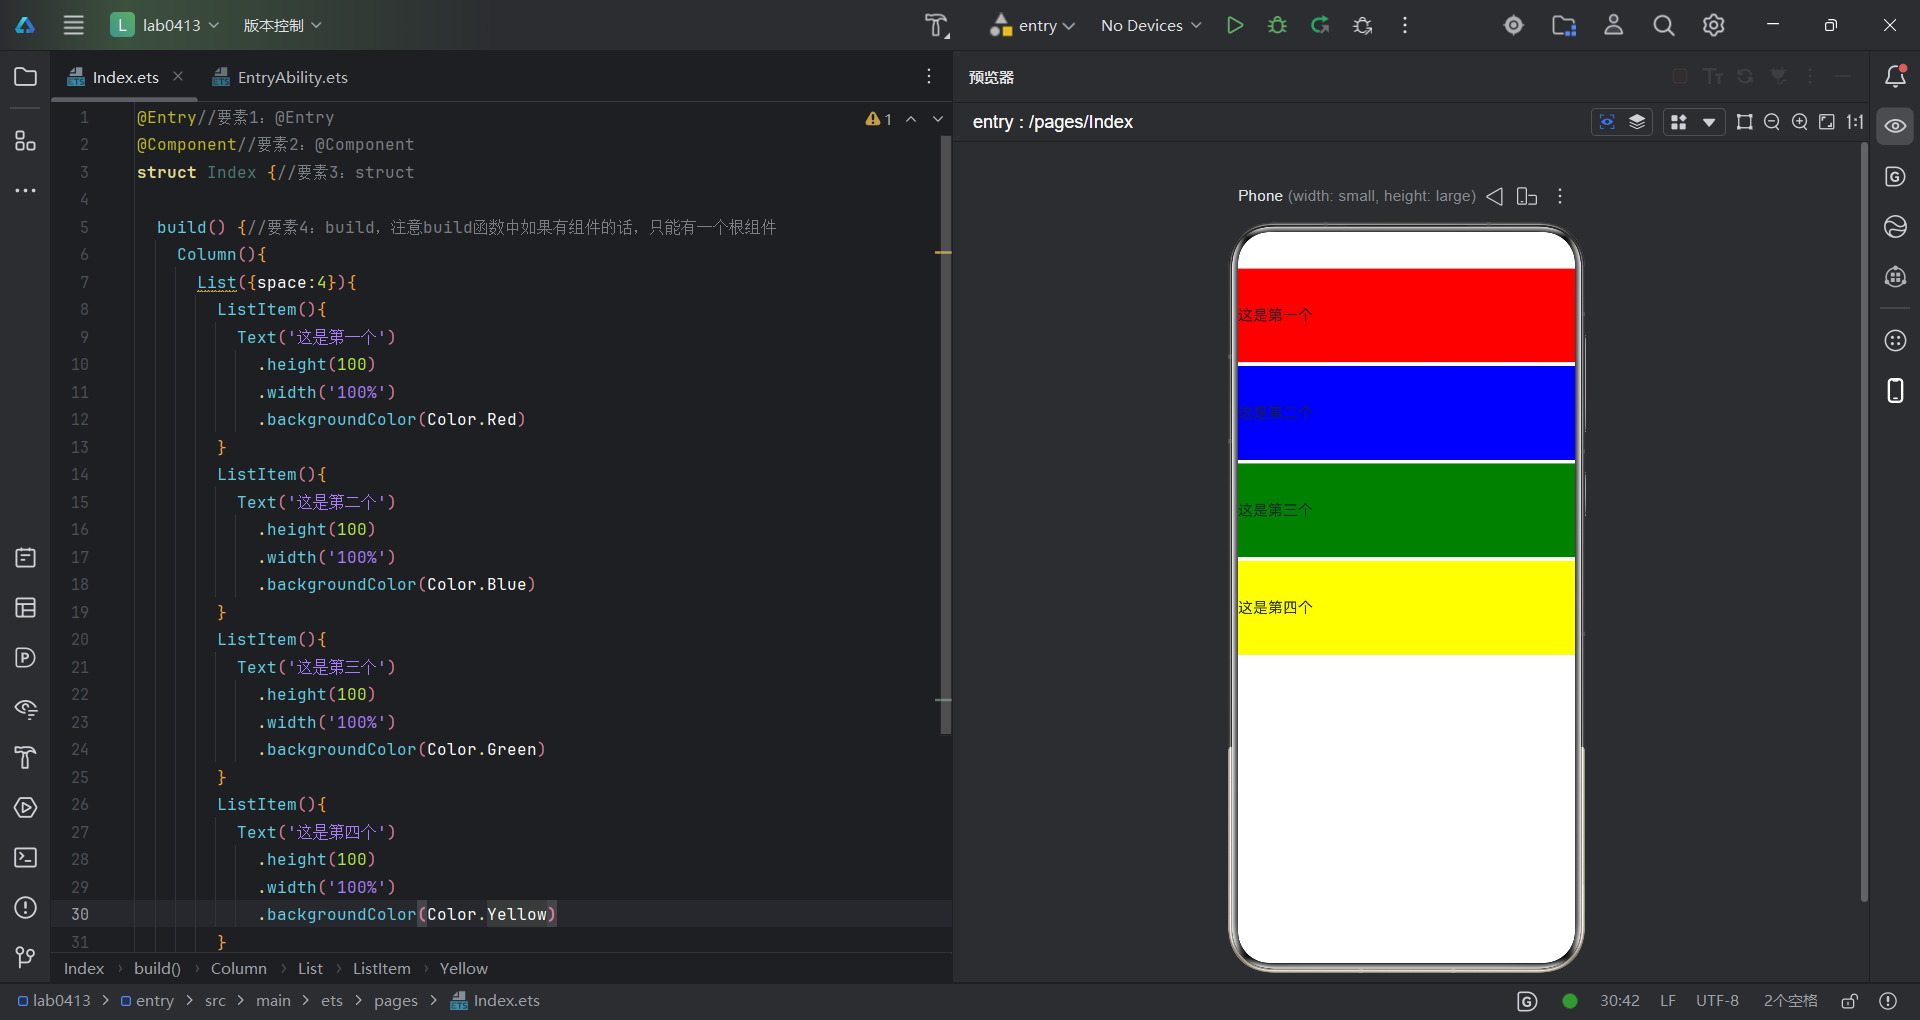Click pages in the path navigation bar

(396, 1000)
